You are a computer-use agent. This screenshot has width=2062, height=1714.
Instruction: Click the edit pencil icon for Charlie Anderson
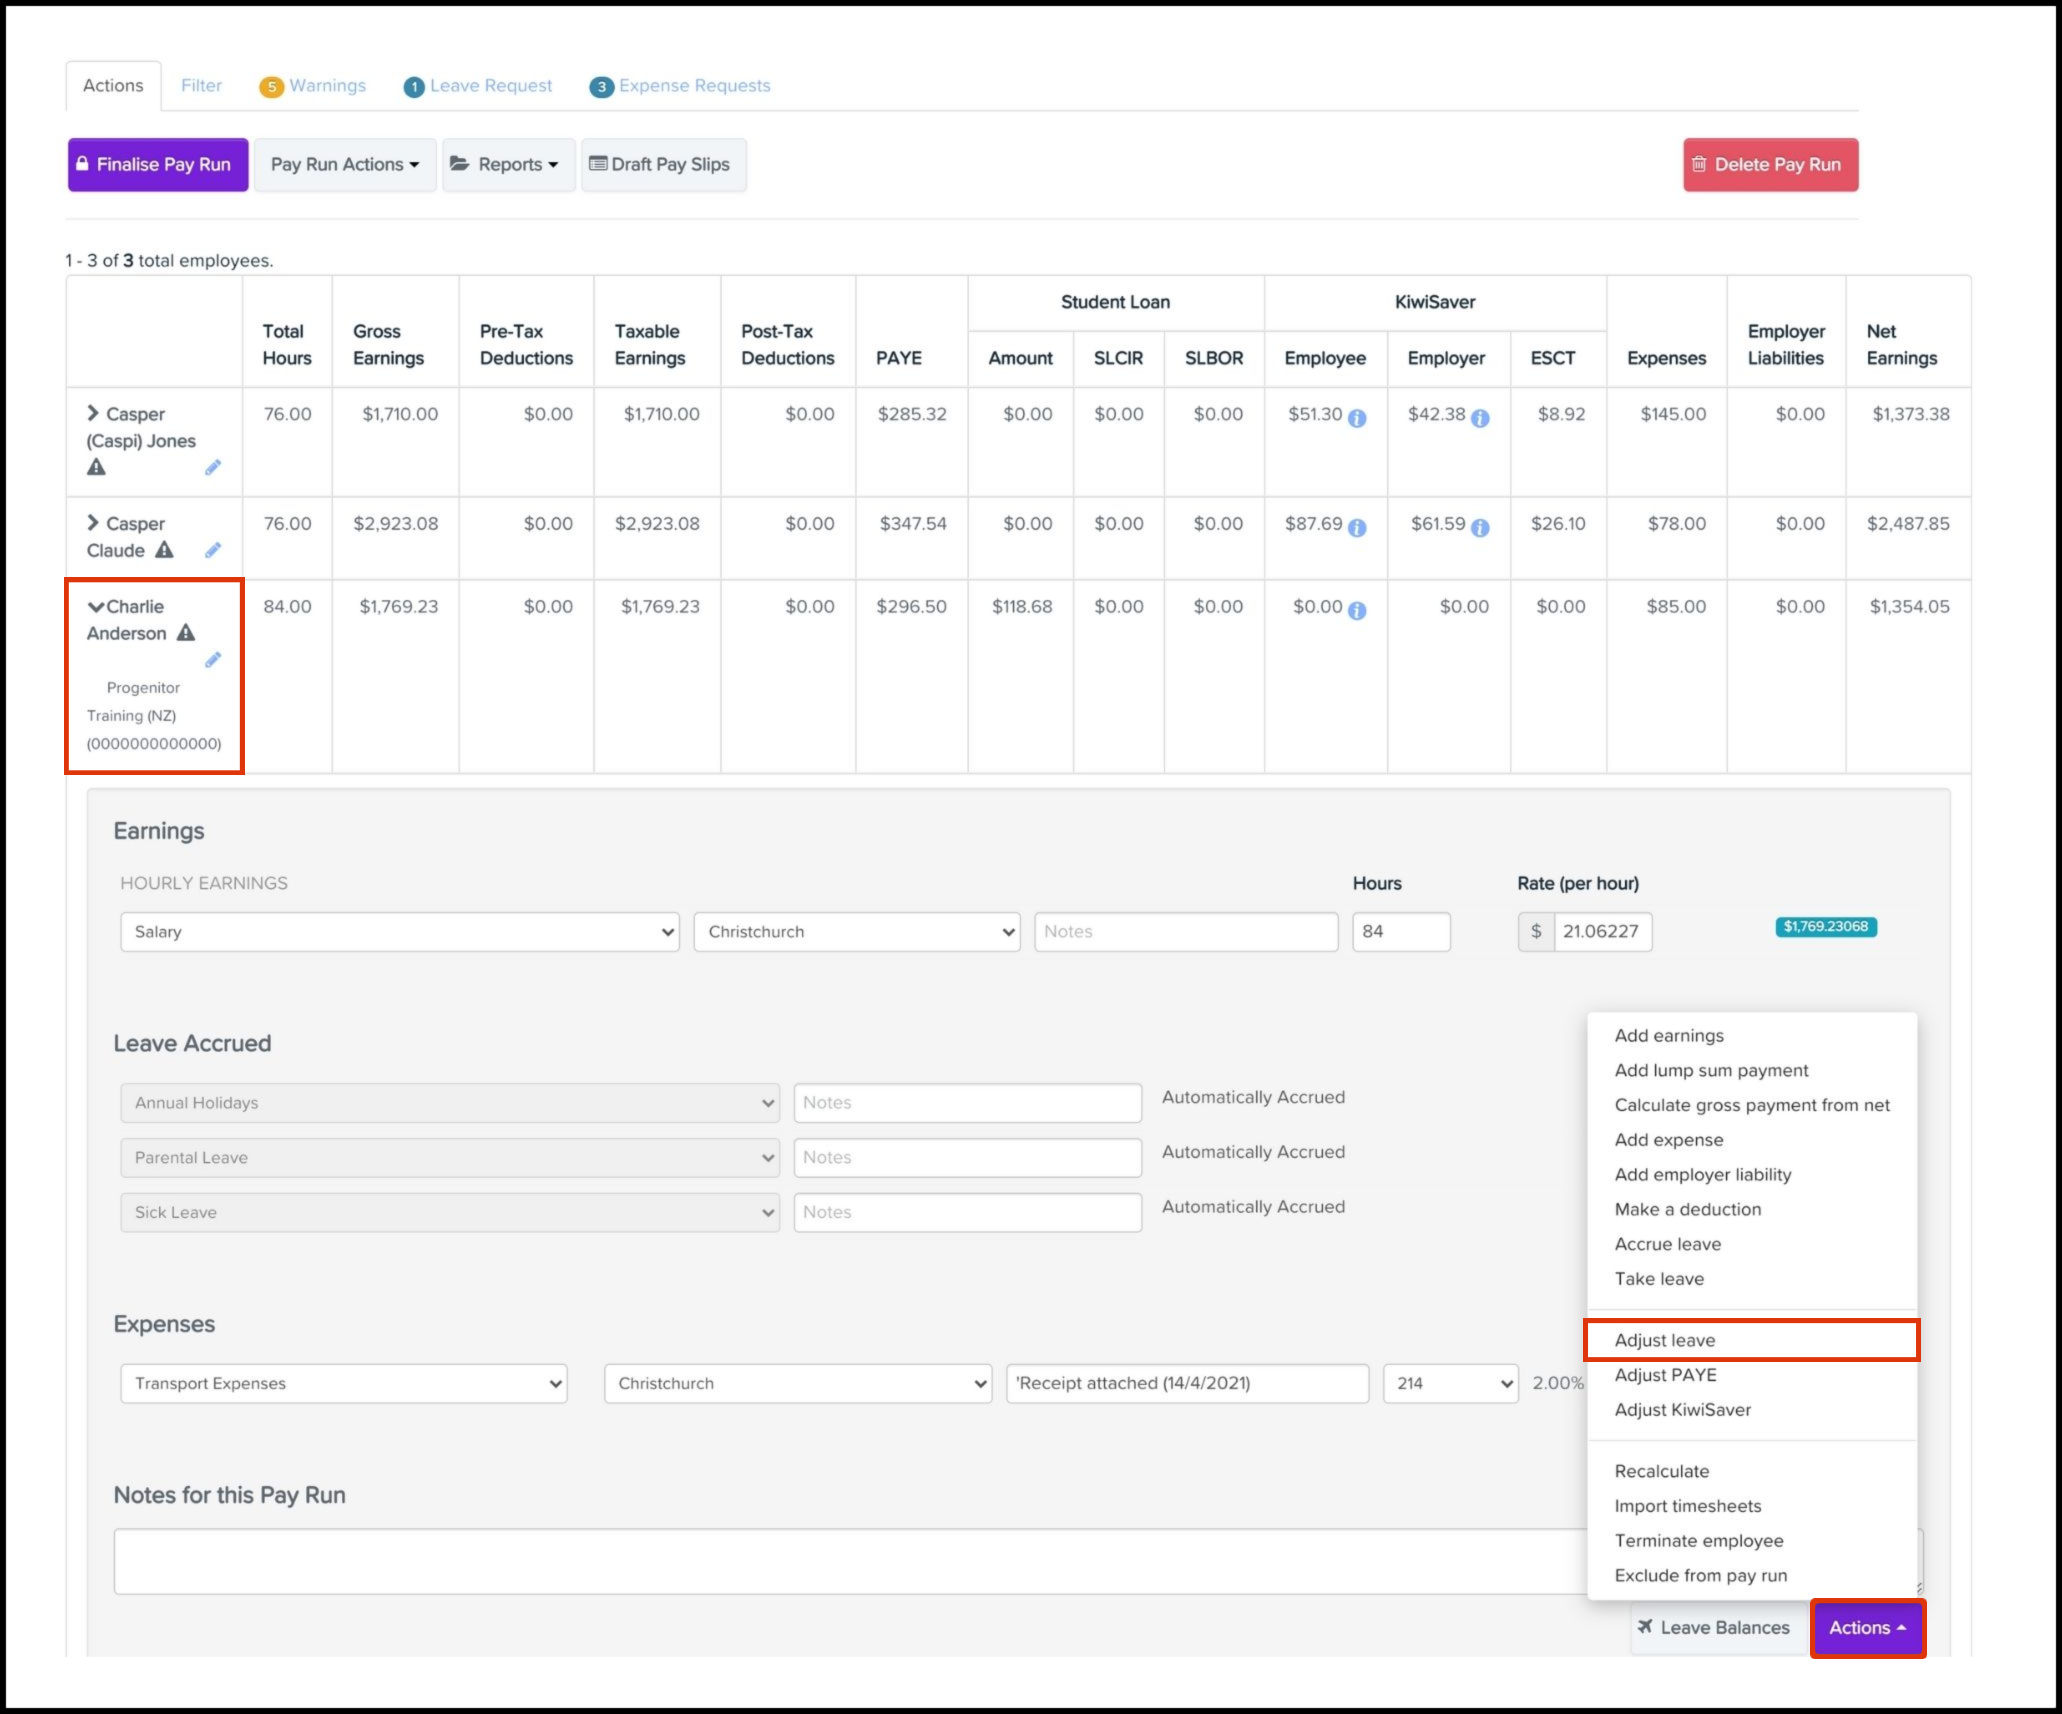tap(213, 660)
